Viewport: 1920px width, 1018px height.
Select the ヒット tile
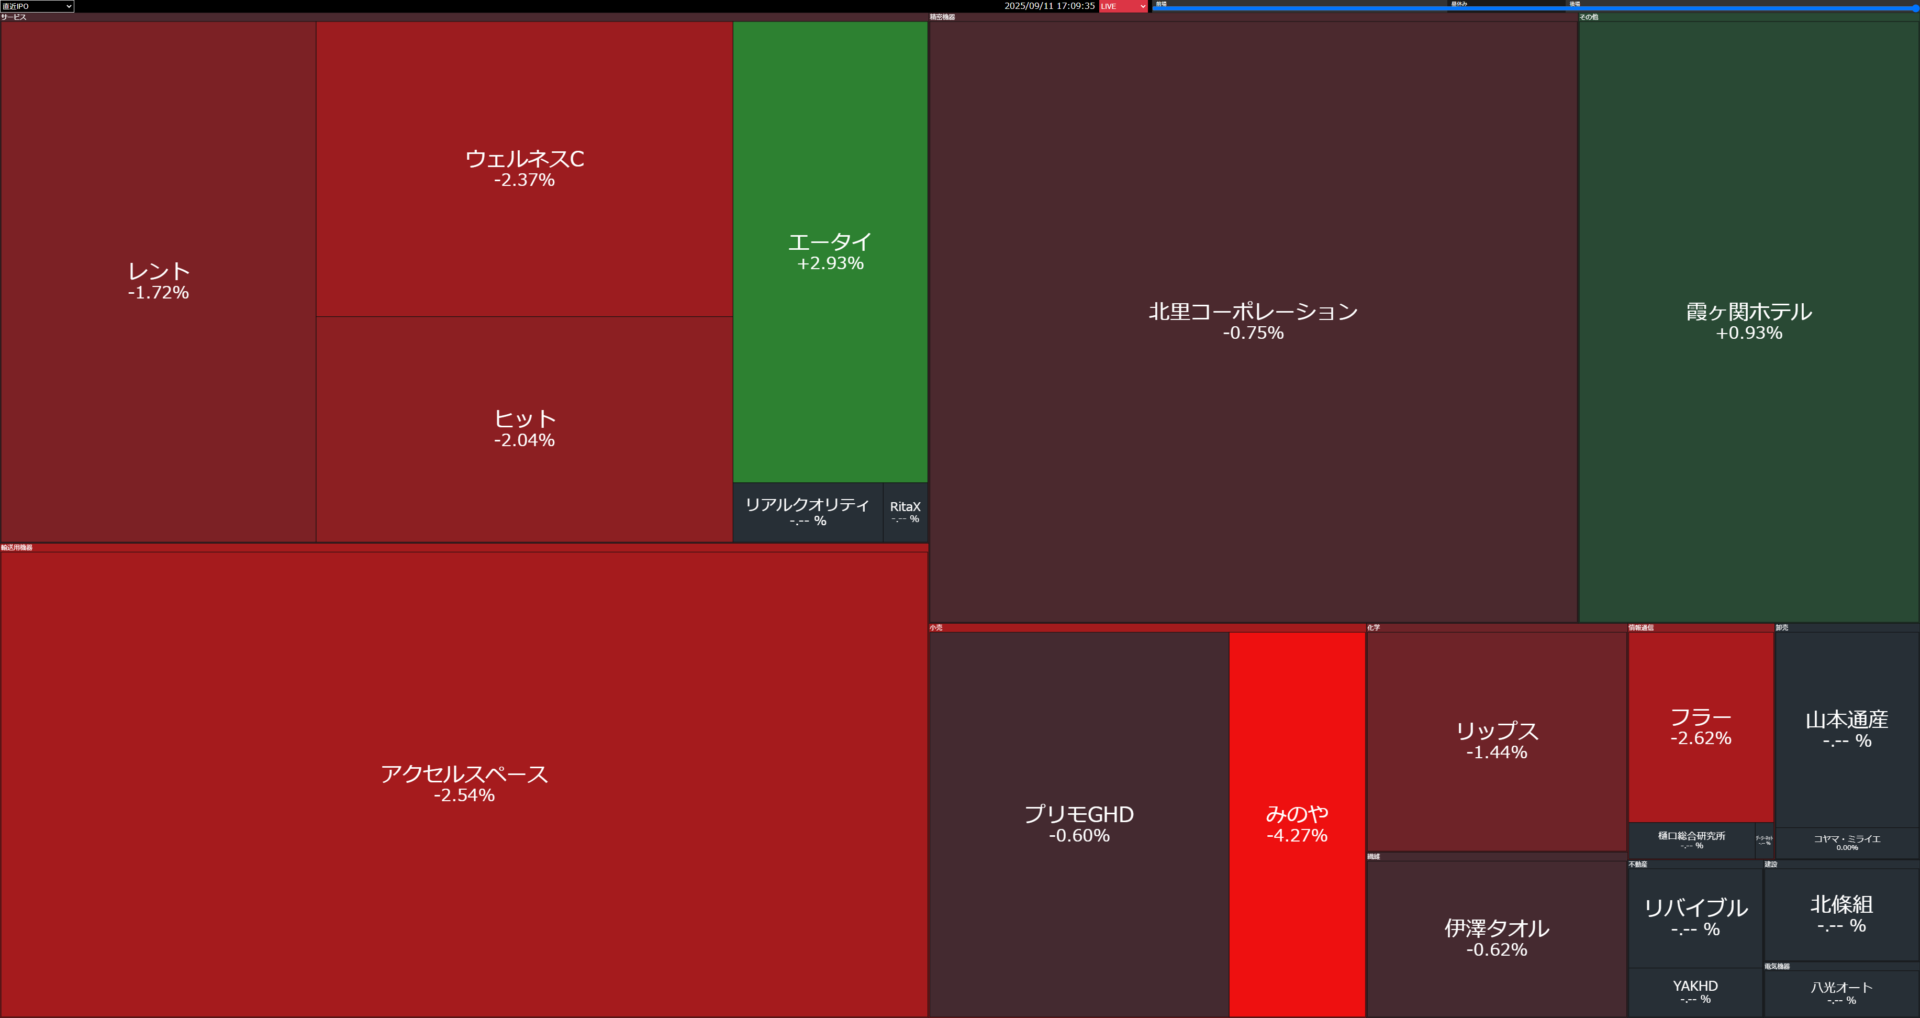525,430
